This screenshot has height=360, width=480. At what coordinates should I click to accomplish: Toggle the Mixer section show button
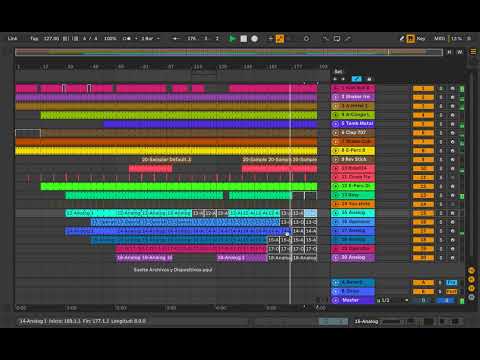pos(472,288)
